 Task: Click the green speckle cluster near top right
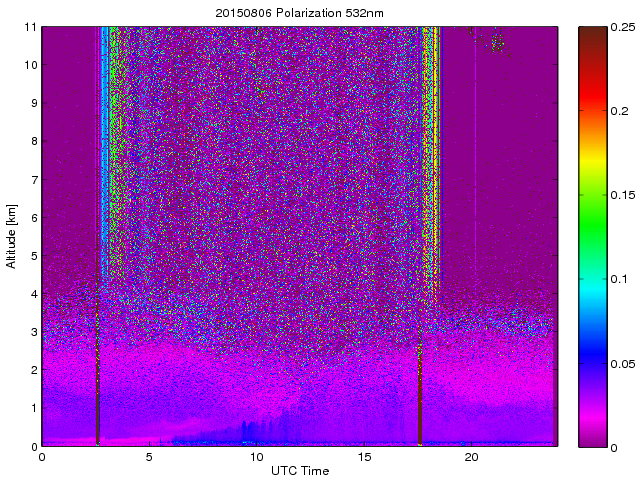pos(497,42)
